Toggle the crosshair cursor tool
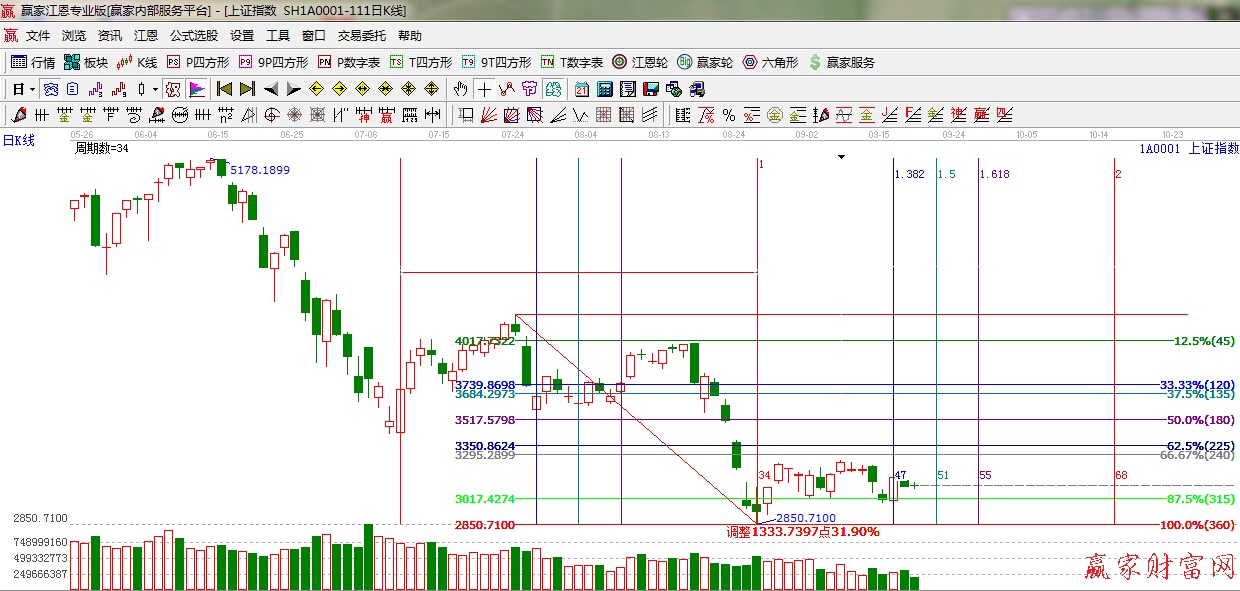This screenshot has height=591, width=1240. click(x=483, y=89)
